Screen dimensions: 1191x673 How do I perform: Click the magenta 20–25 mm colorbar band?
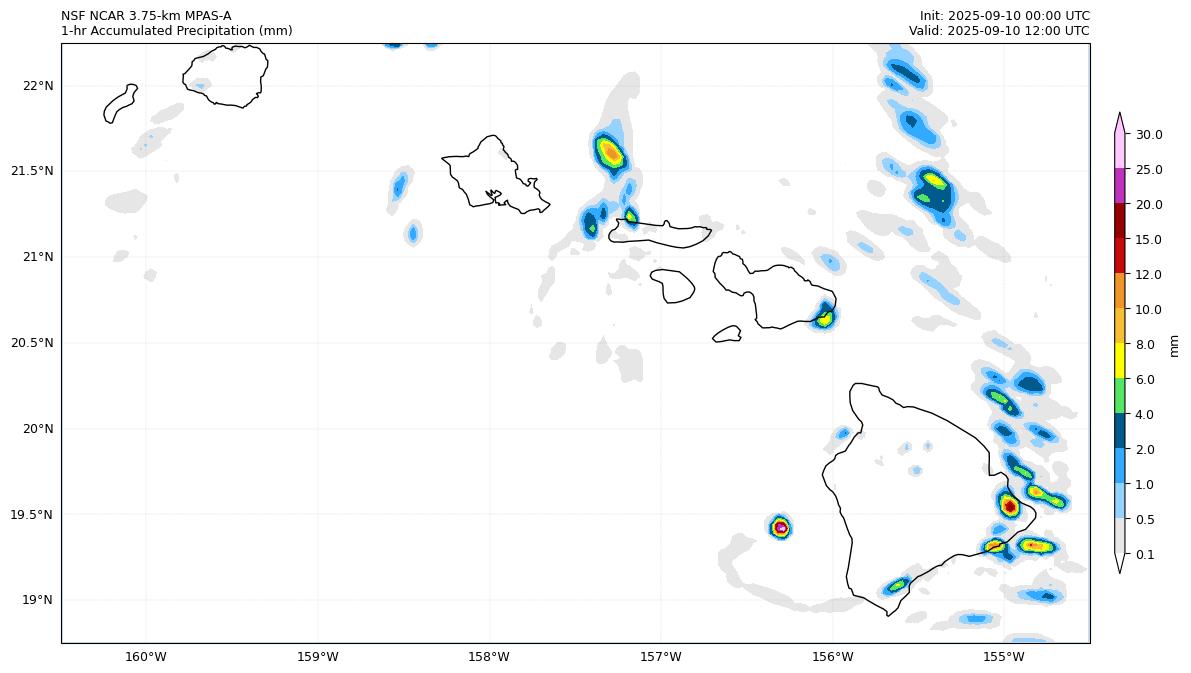tap(1120, 186)
